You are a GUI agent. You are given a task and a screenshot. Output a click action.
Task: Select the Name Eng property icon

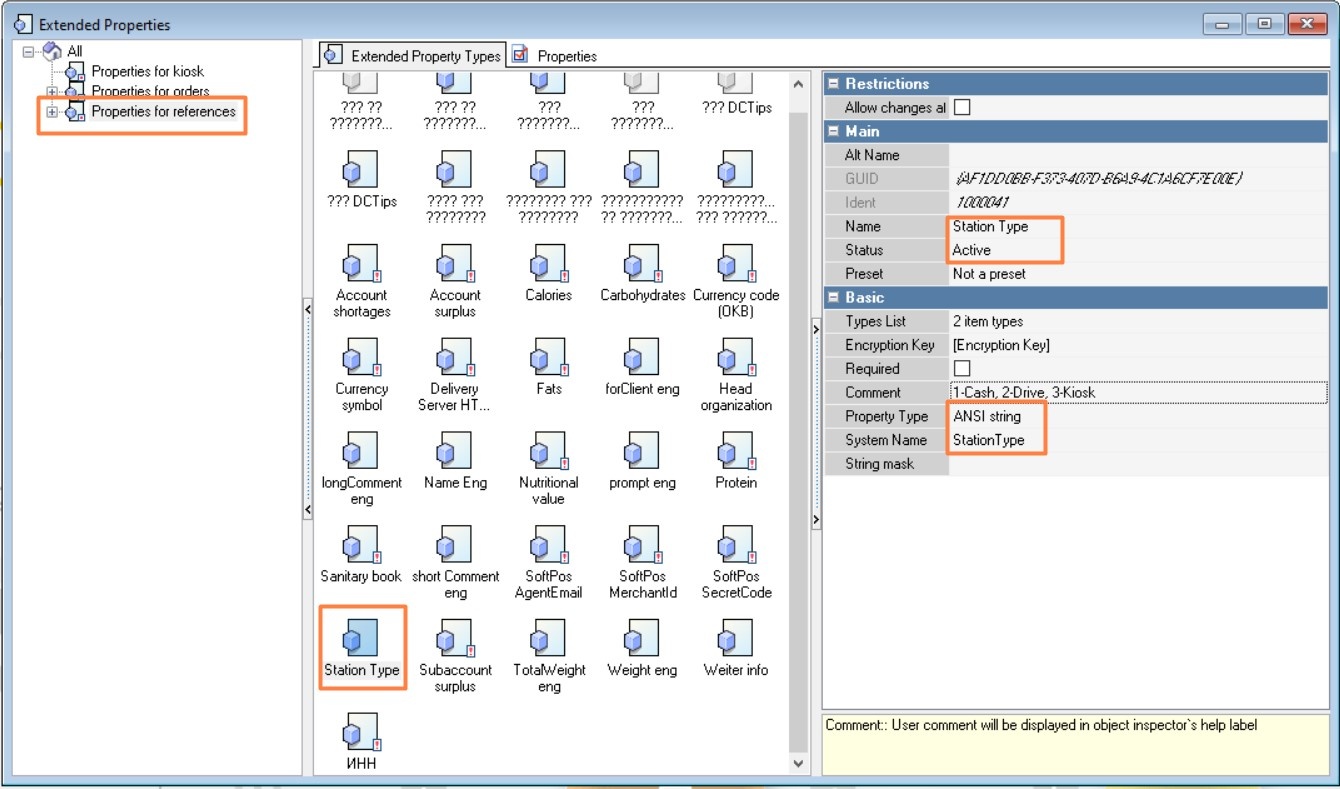tap(455, 452)
